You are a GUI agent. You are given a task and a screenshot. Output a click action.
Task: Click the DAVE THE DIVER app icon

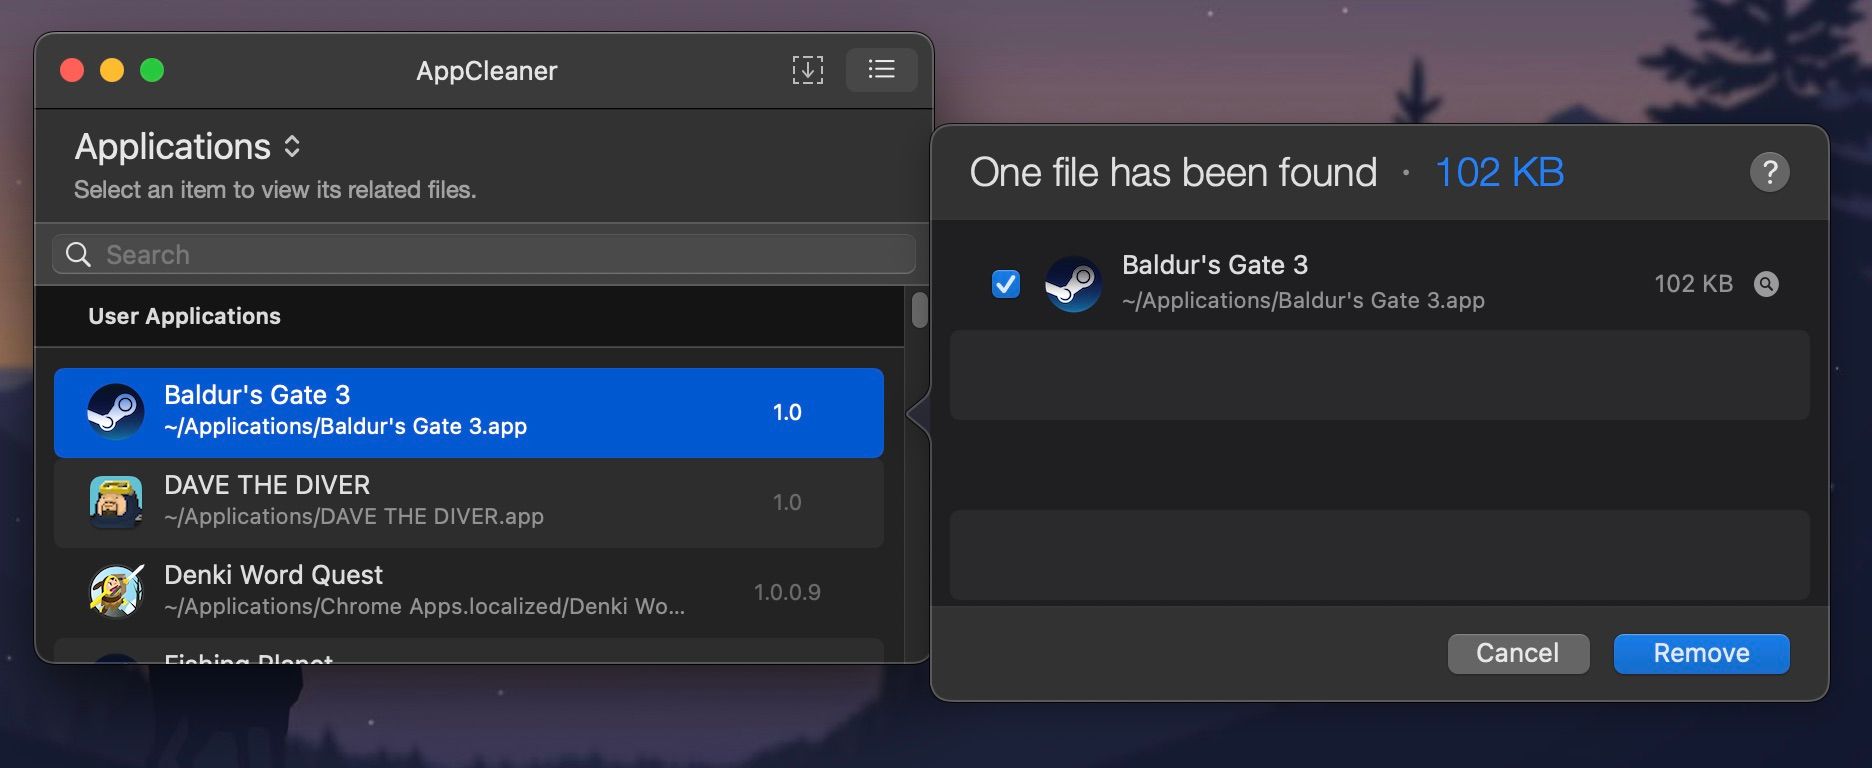pos(116,501)
